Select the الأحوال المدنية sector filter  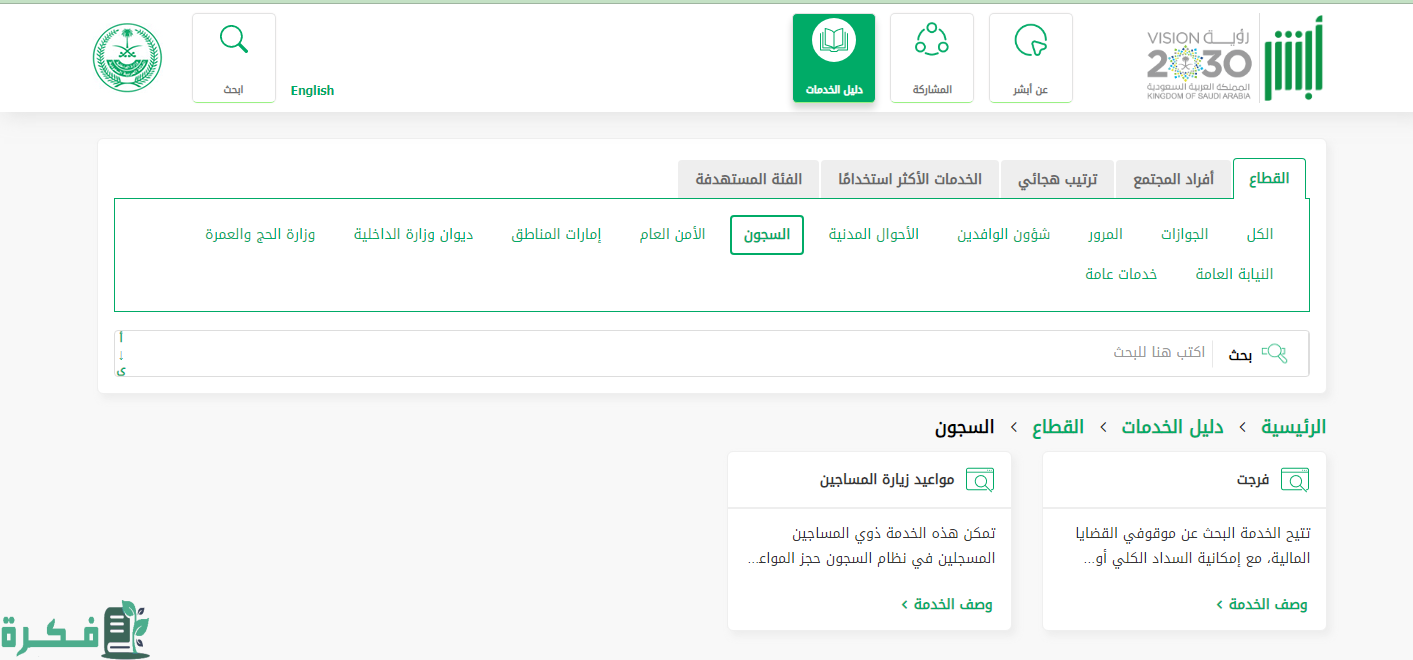(x=873, y=234)
